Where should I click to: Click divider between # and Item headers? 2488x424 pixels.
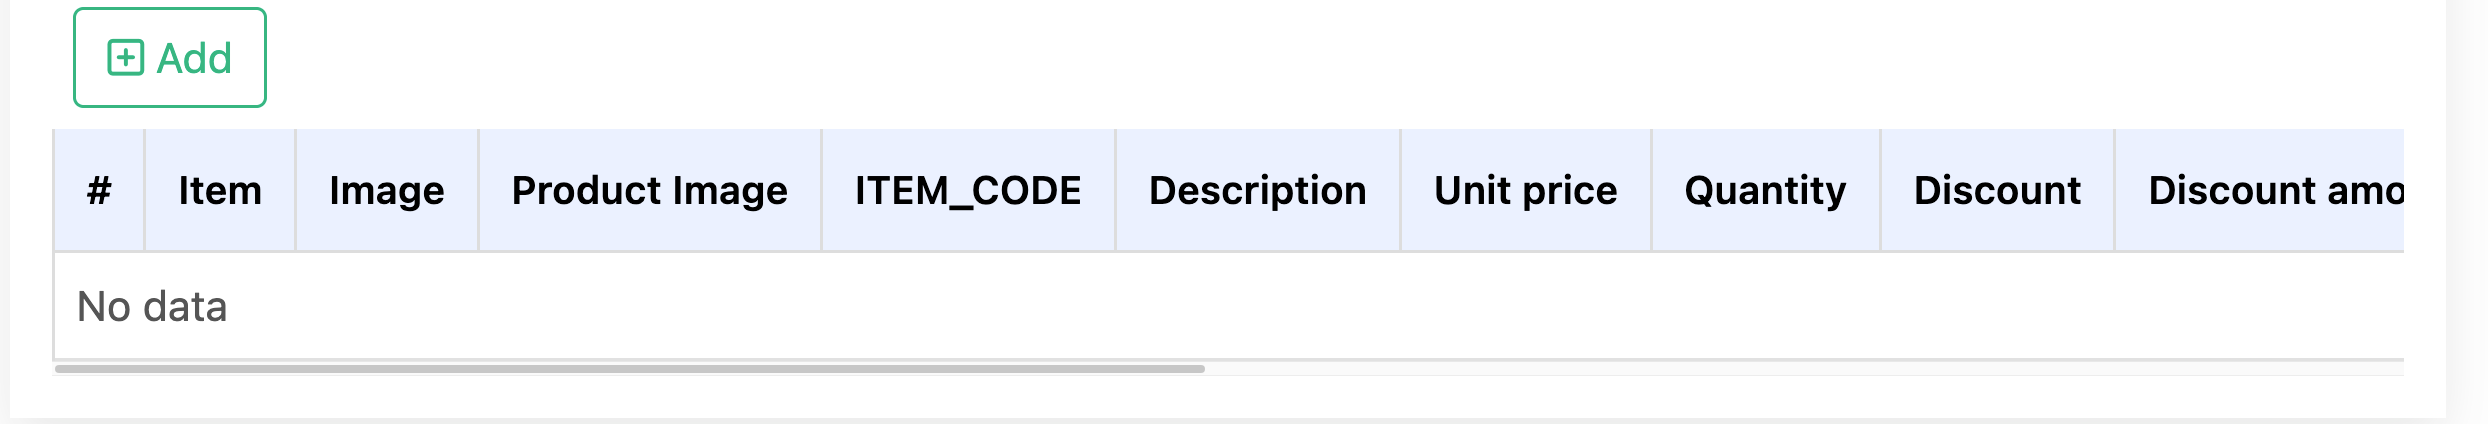[145, 190]
